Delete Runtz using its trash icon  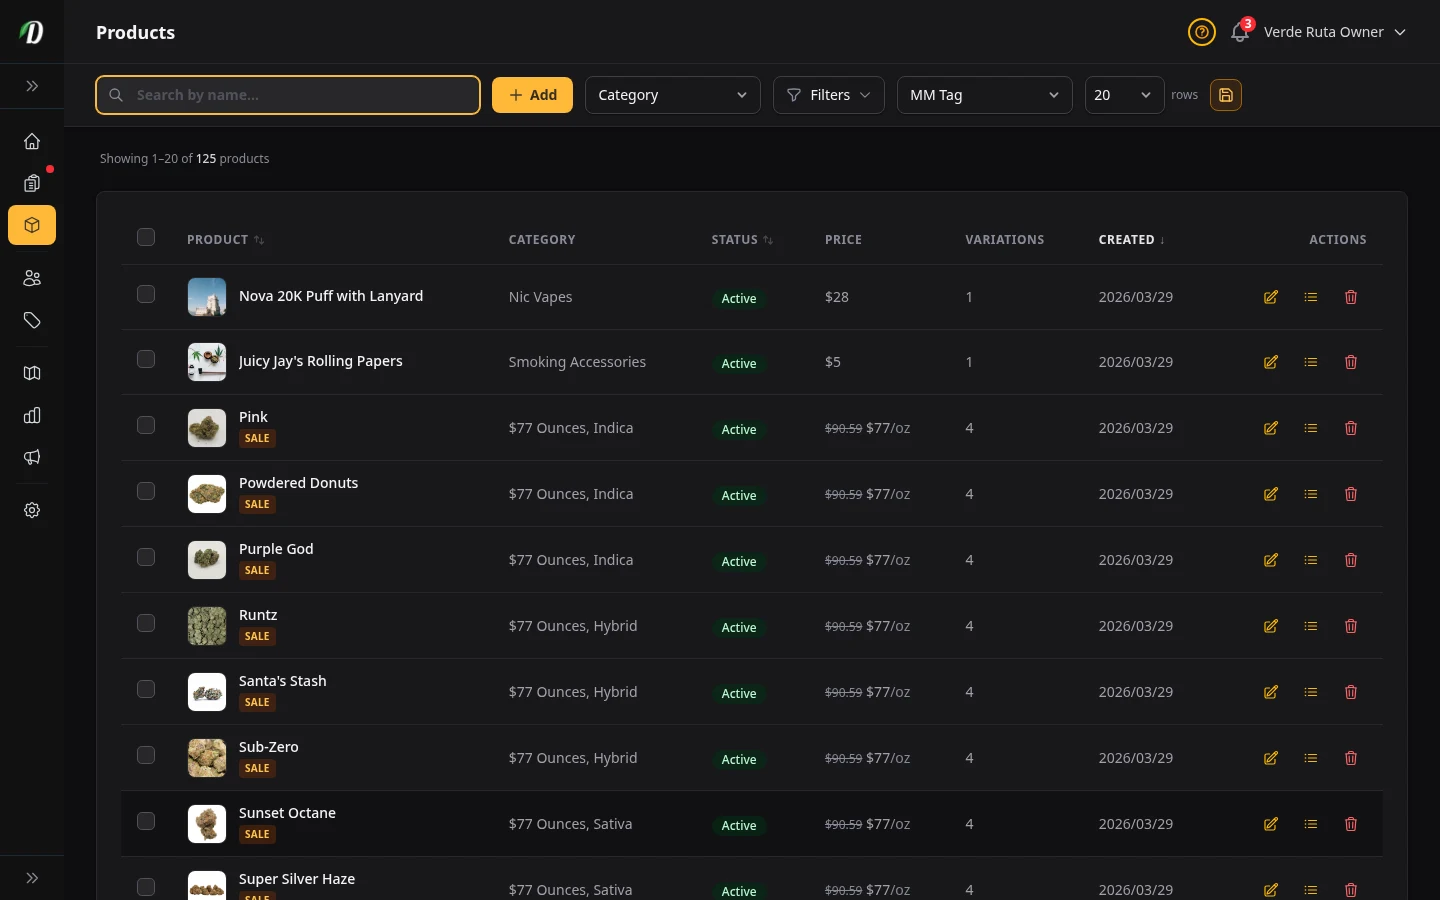click(1351, 626)
